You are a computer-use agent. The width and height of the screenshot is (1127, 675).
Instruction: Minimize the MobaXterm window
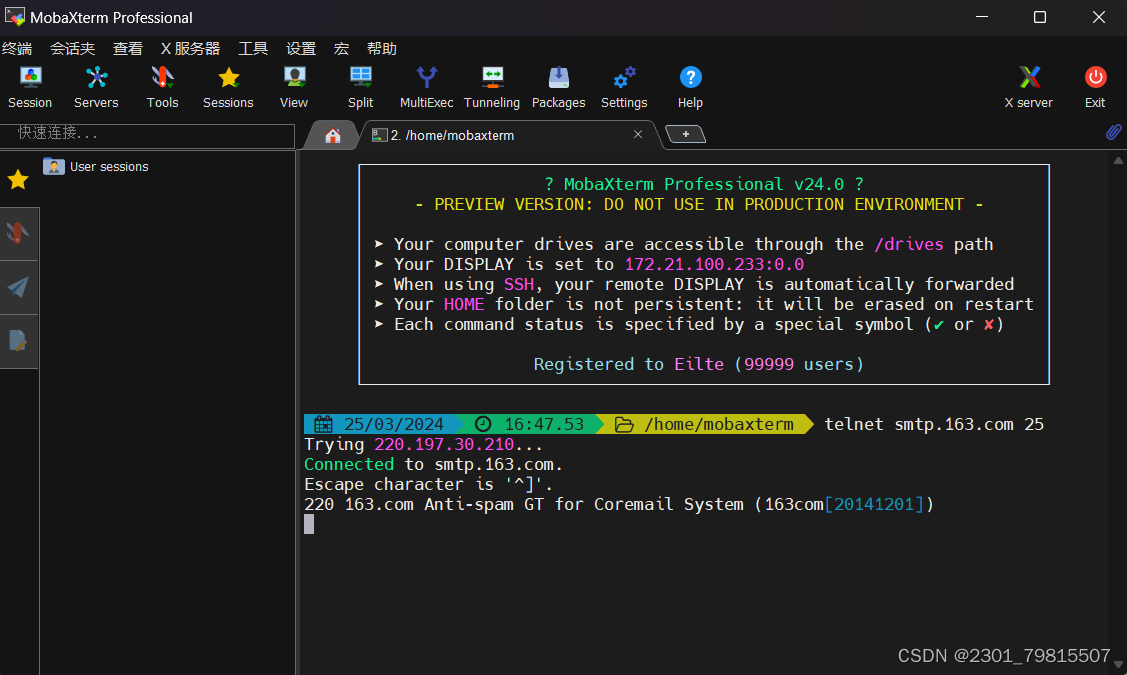[x=982, y=17]
